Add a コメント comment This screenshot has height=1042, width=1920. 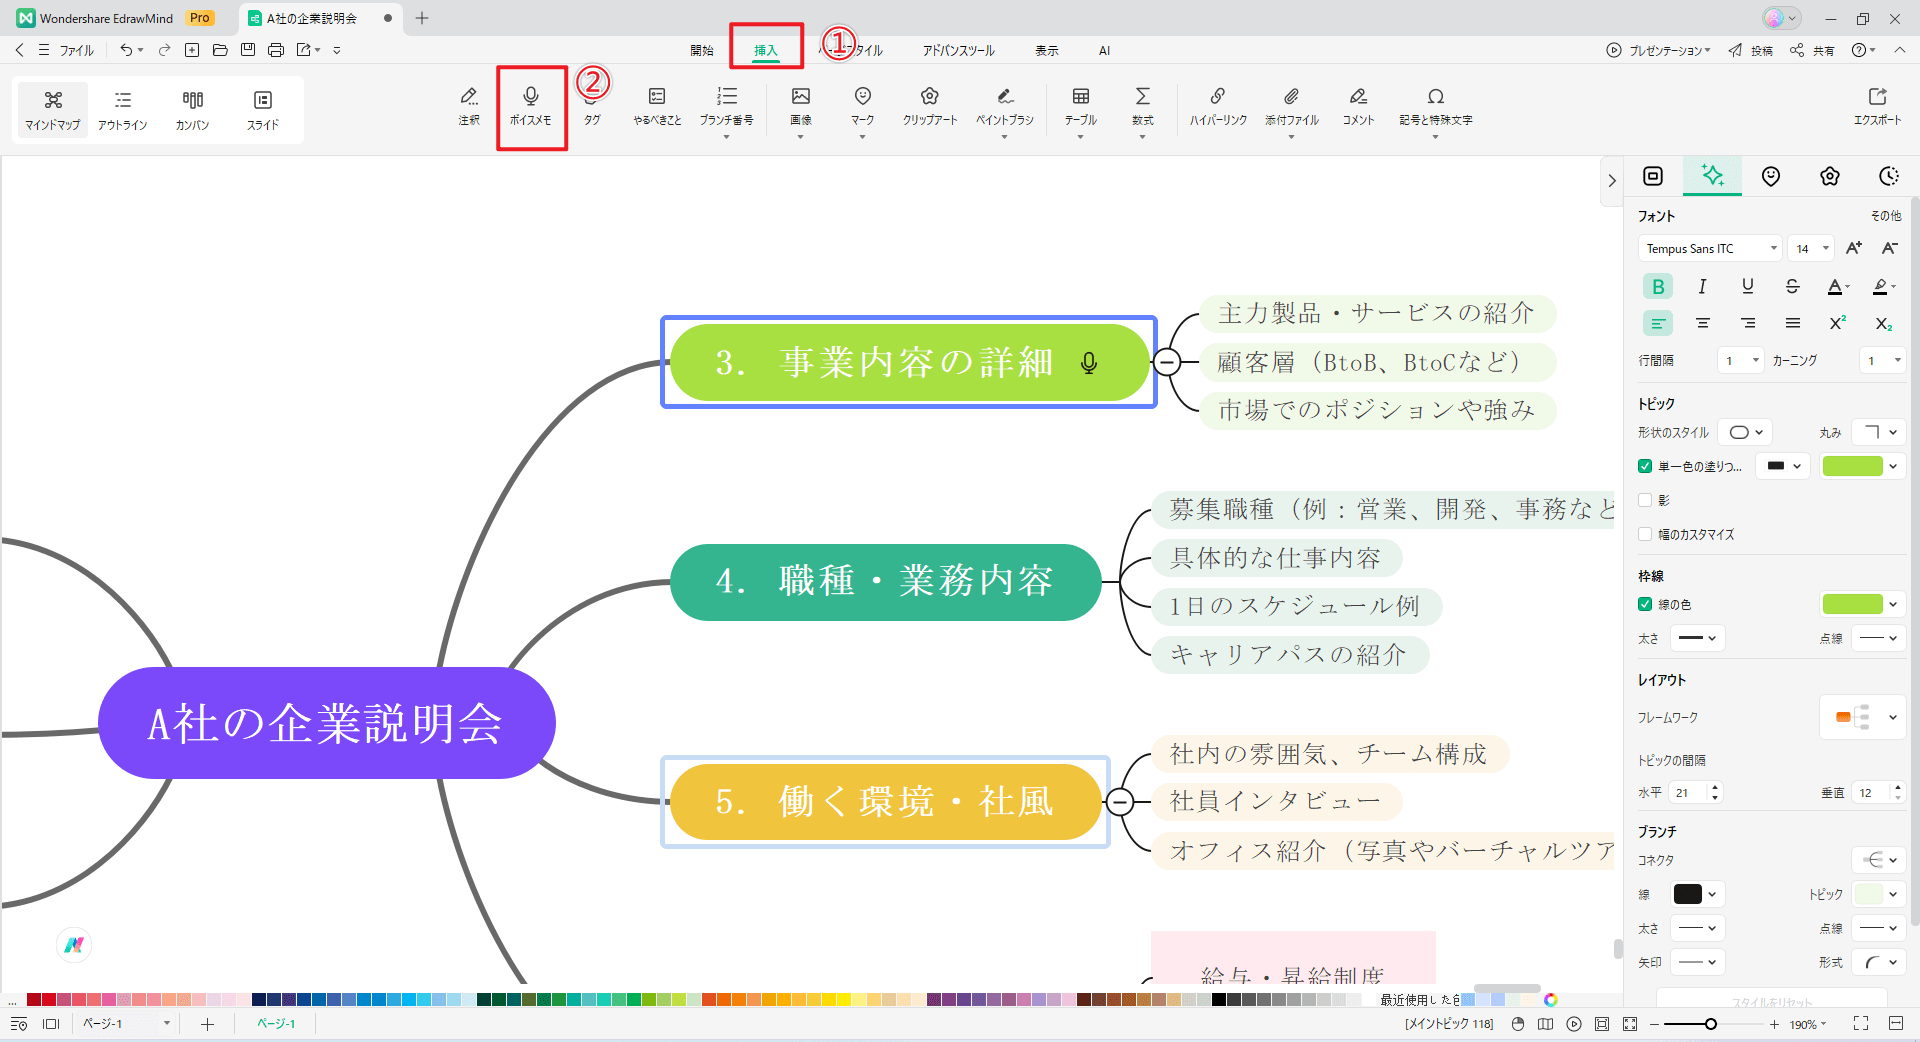pyautogui.click(x=1358, y=105)
